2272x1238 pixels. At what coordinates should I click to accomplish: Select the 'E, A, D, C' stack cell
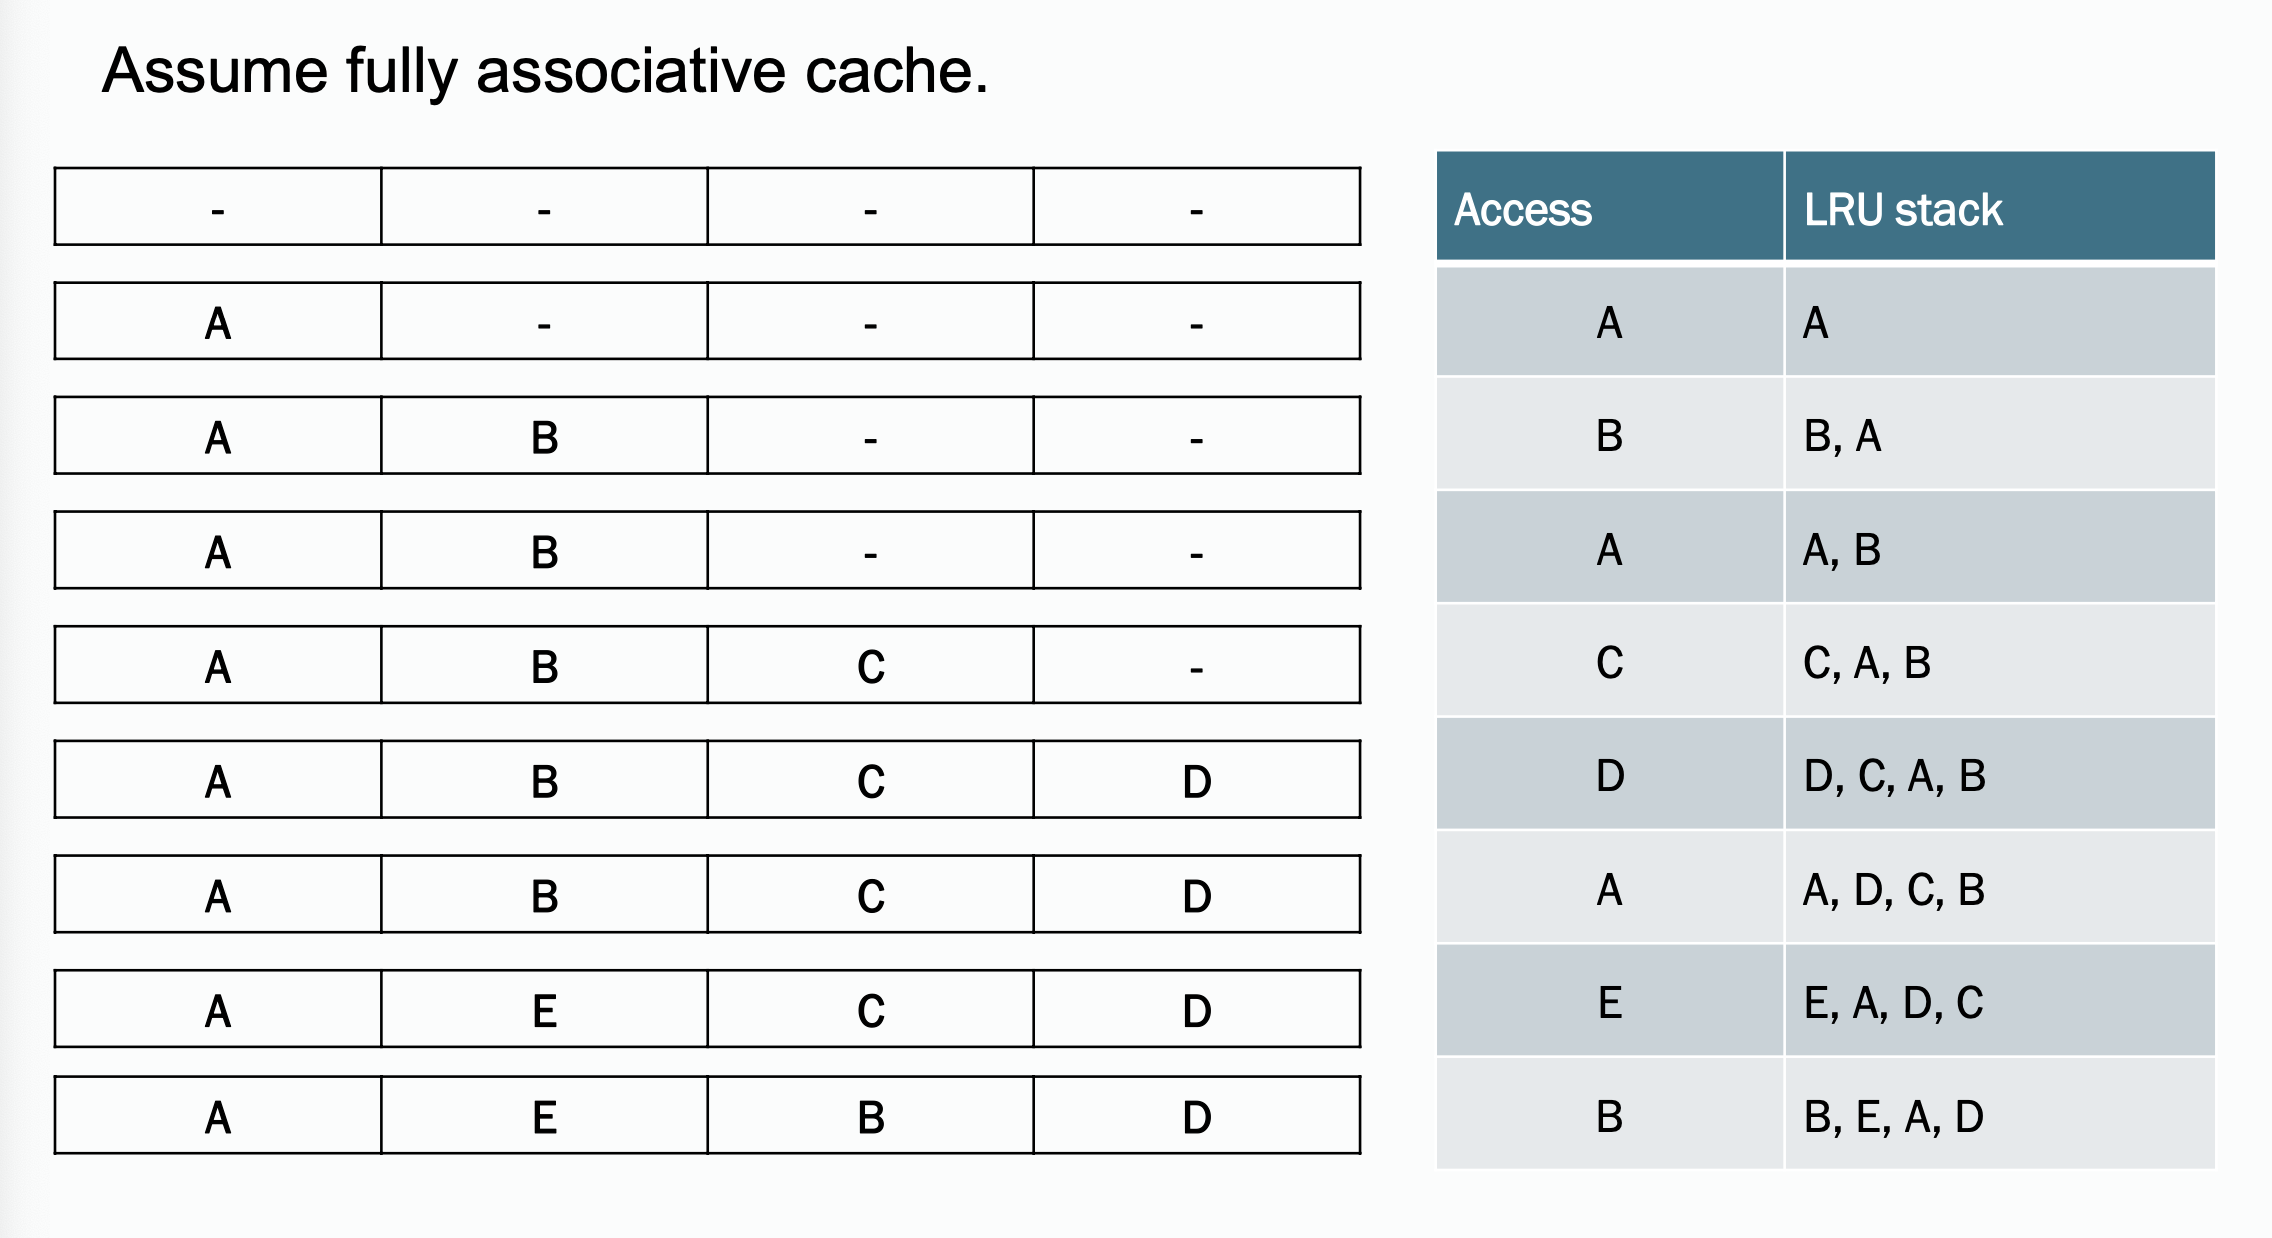click(2000, 1002)
